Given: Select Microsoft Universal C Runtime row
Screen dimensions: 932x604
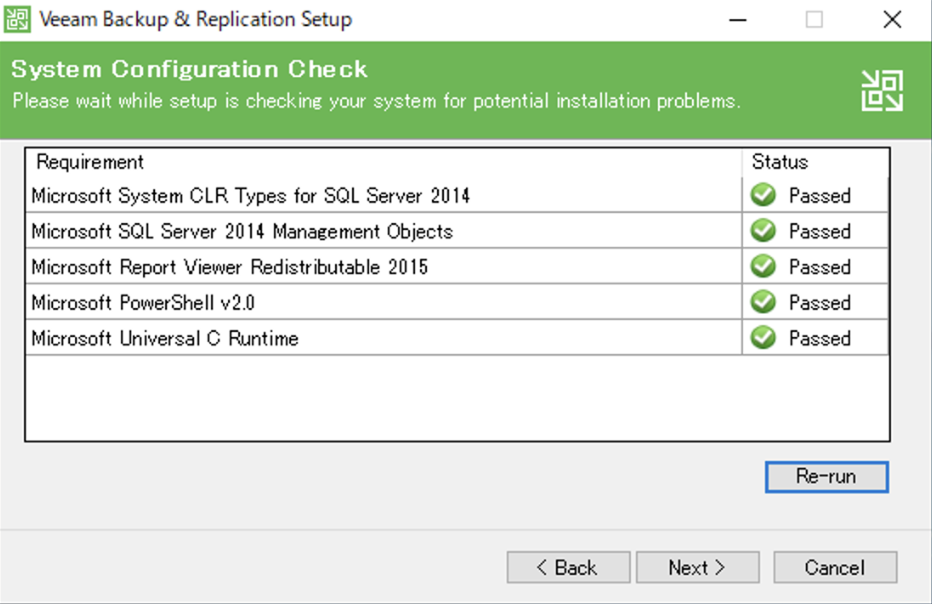Looking at the screenshot, I should point(457,338).
